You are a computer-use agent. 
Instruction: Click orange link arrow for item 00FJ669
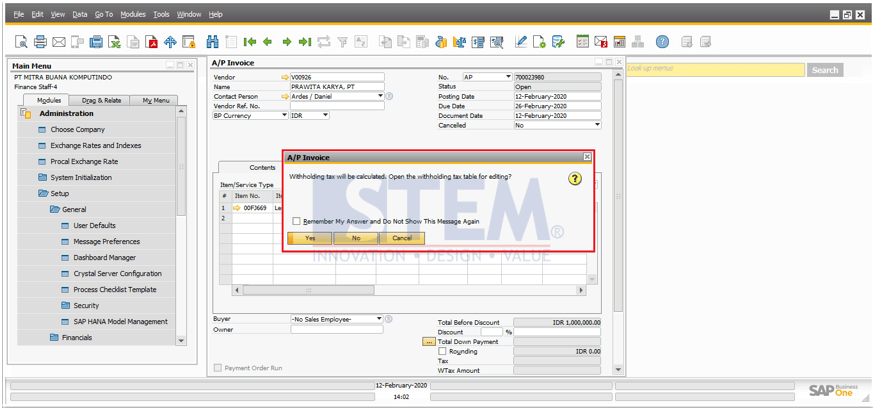click(x=237, y=208)
